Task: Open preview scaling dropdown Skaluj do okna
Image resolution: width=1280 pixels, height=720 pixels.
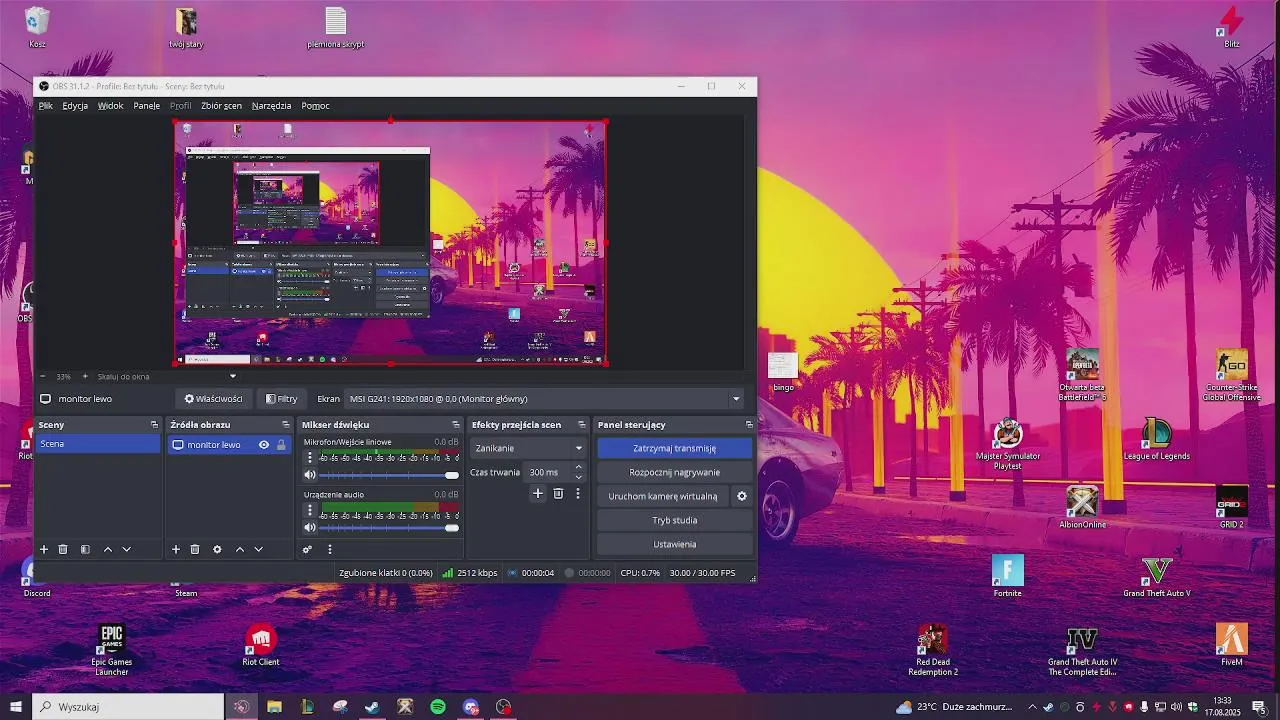Action: pos(167,377)
